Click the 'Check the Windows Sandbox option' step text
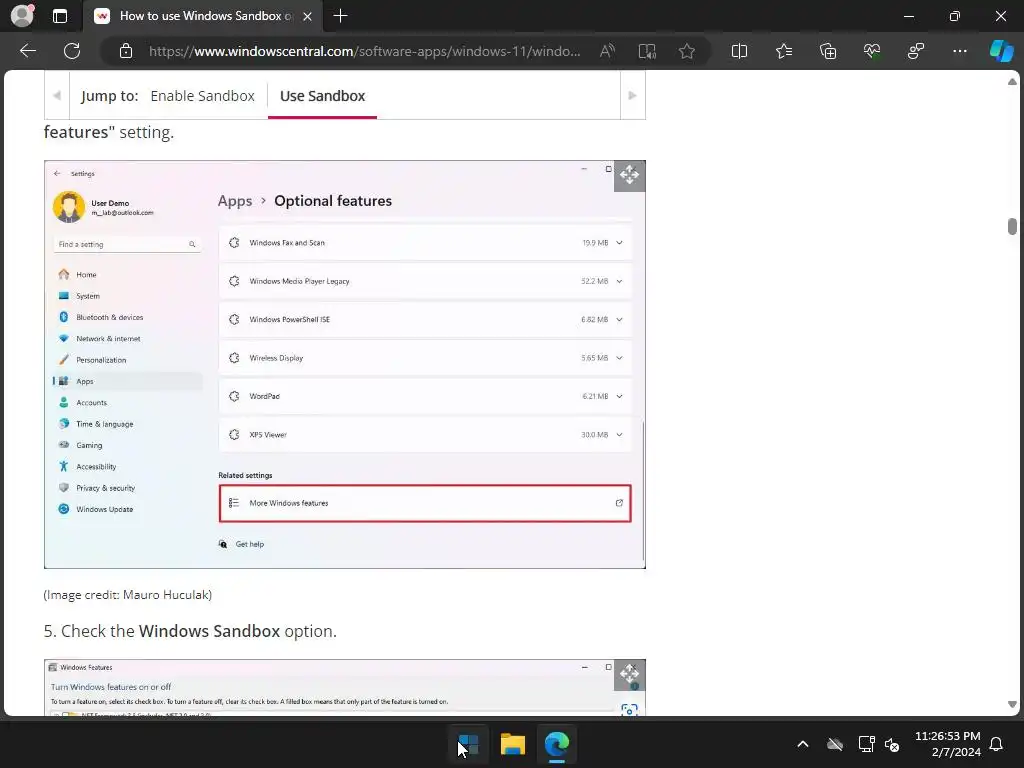The width and height of the screenshot is (1024, 768). (x=190, y=631)
